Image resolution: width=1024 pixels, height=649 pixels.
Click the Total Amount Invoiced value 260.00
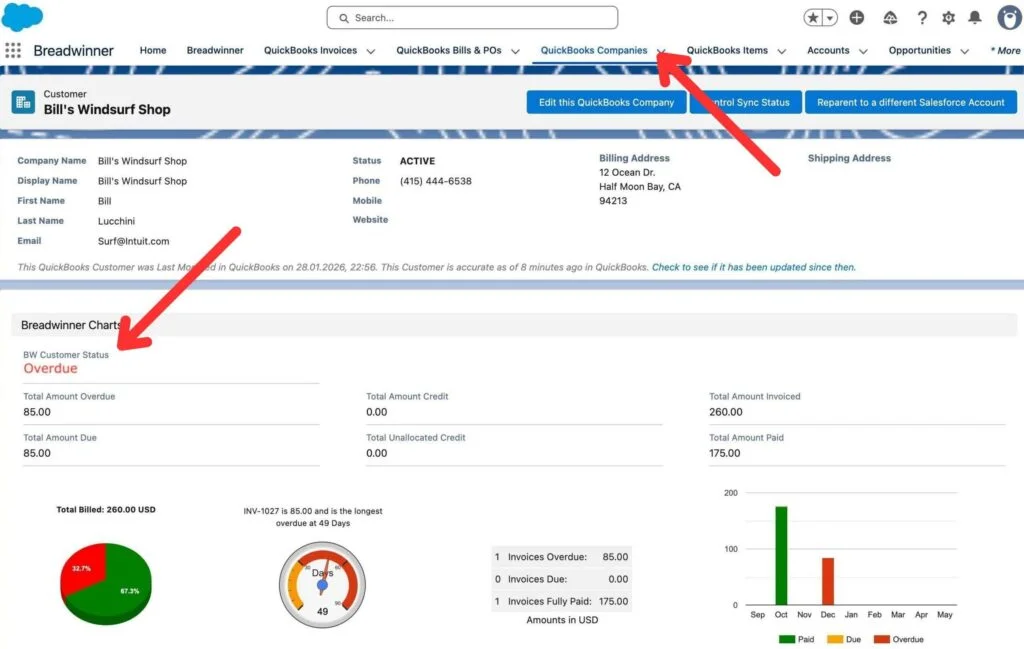(726, 412)
